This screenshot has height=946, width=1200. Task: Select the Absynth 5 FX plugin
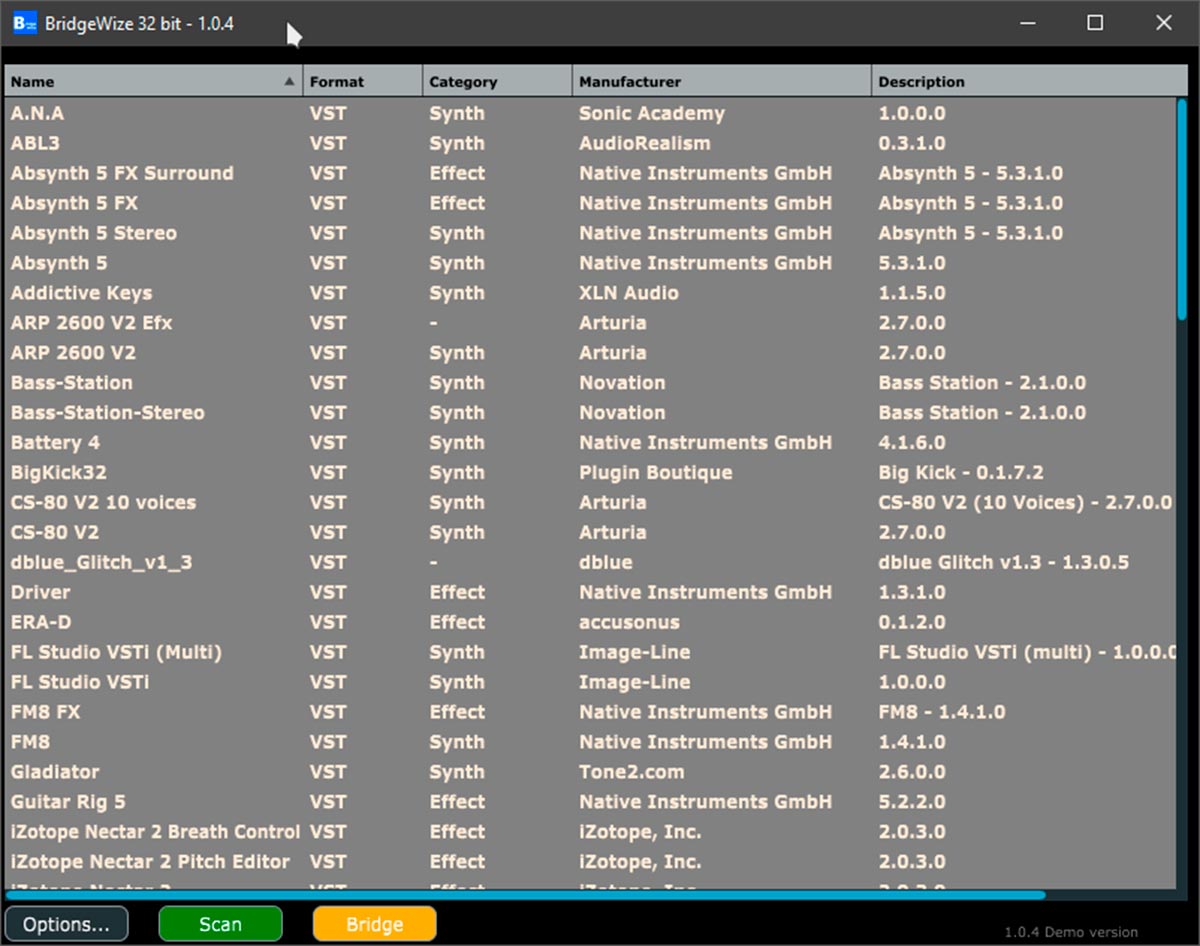click(74, 203)
